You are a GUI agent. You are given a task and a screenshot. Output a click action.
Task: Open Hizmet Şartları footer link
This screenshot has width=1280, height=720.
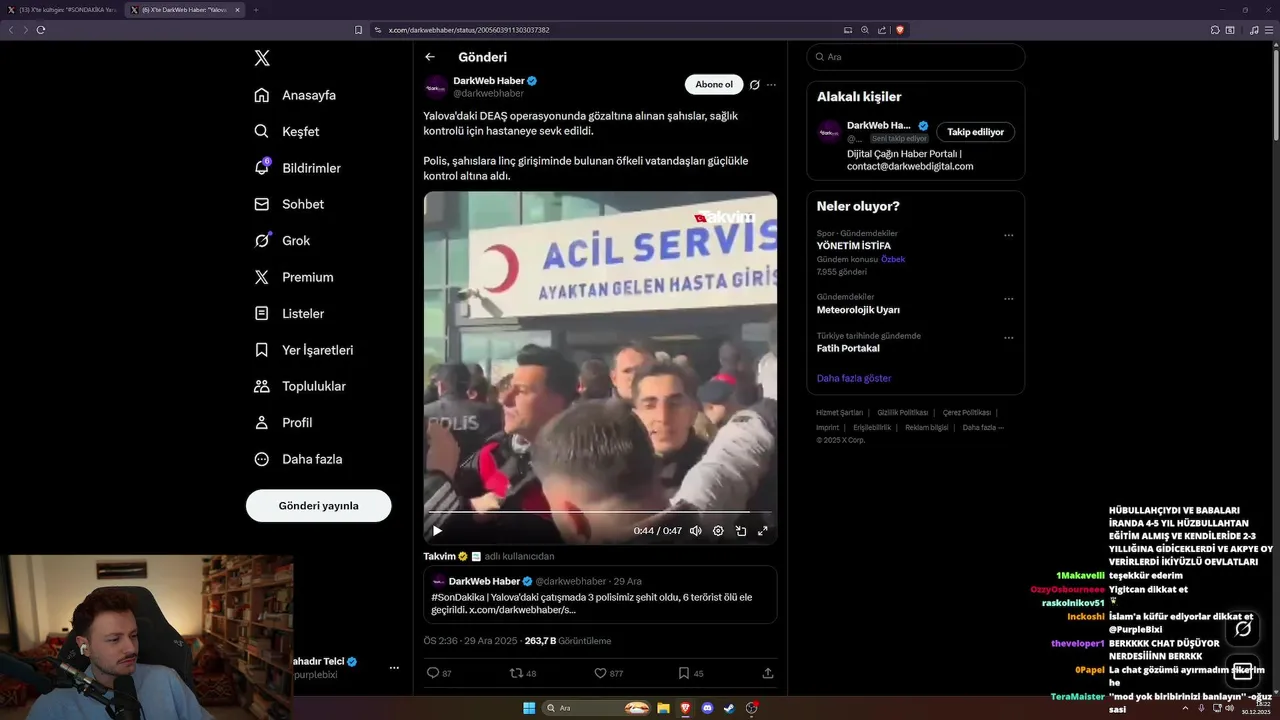[839, 413]
